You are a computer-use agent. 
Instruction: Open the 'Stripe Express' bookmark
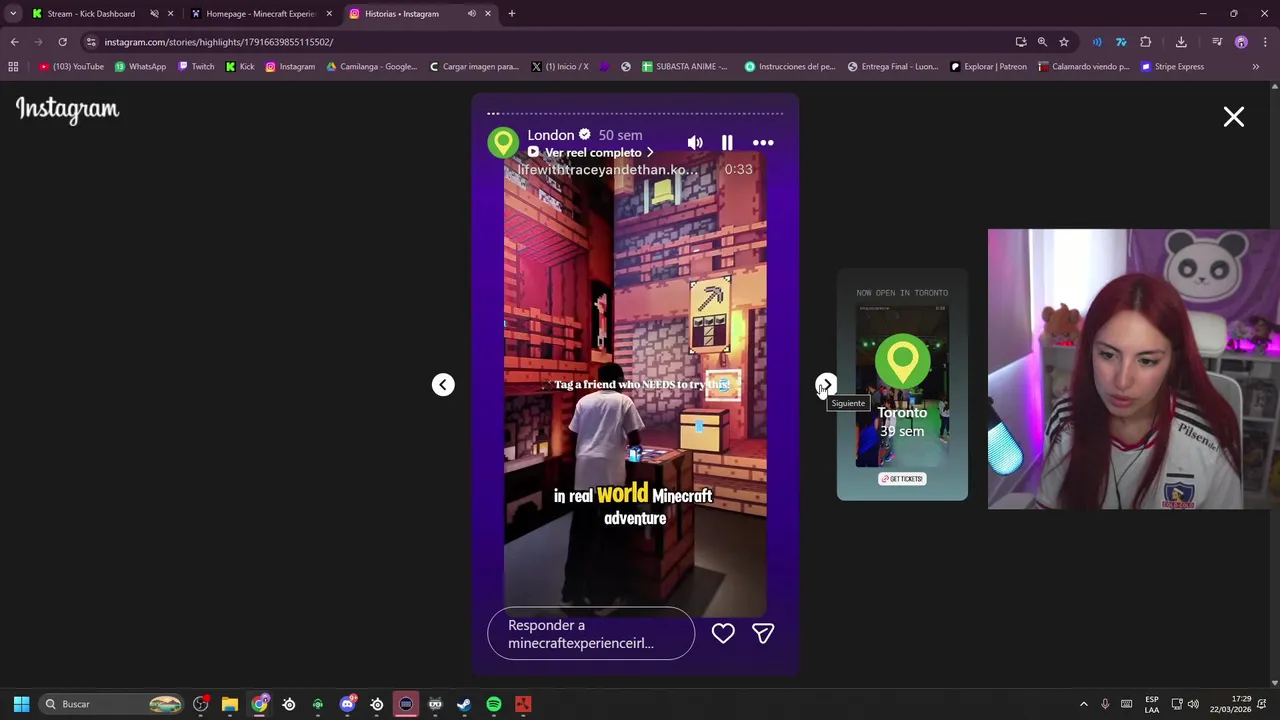(1172, 67)
